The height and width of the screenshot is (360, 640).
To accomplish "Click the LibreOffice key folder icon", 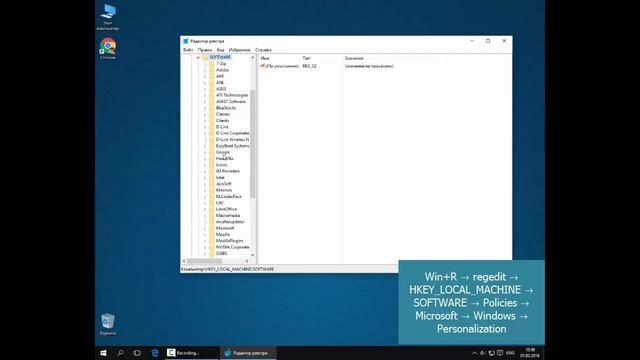I will click(x=211, y=209).
